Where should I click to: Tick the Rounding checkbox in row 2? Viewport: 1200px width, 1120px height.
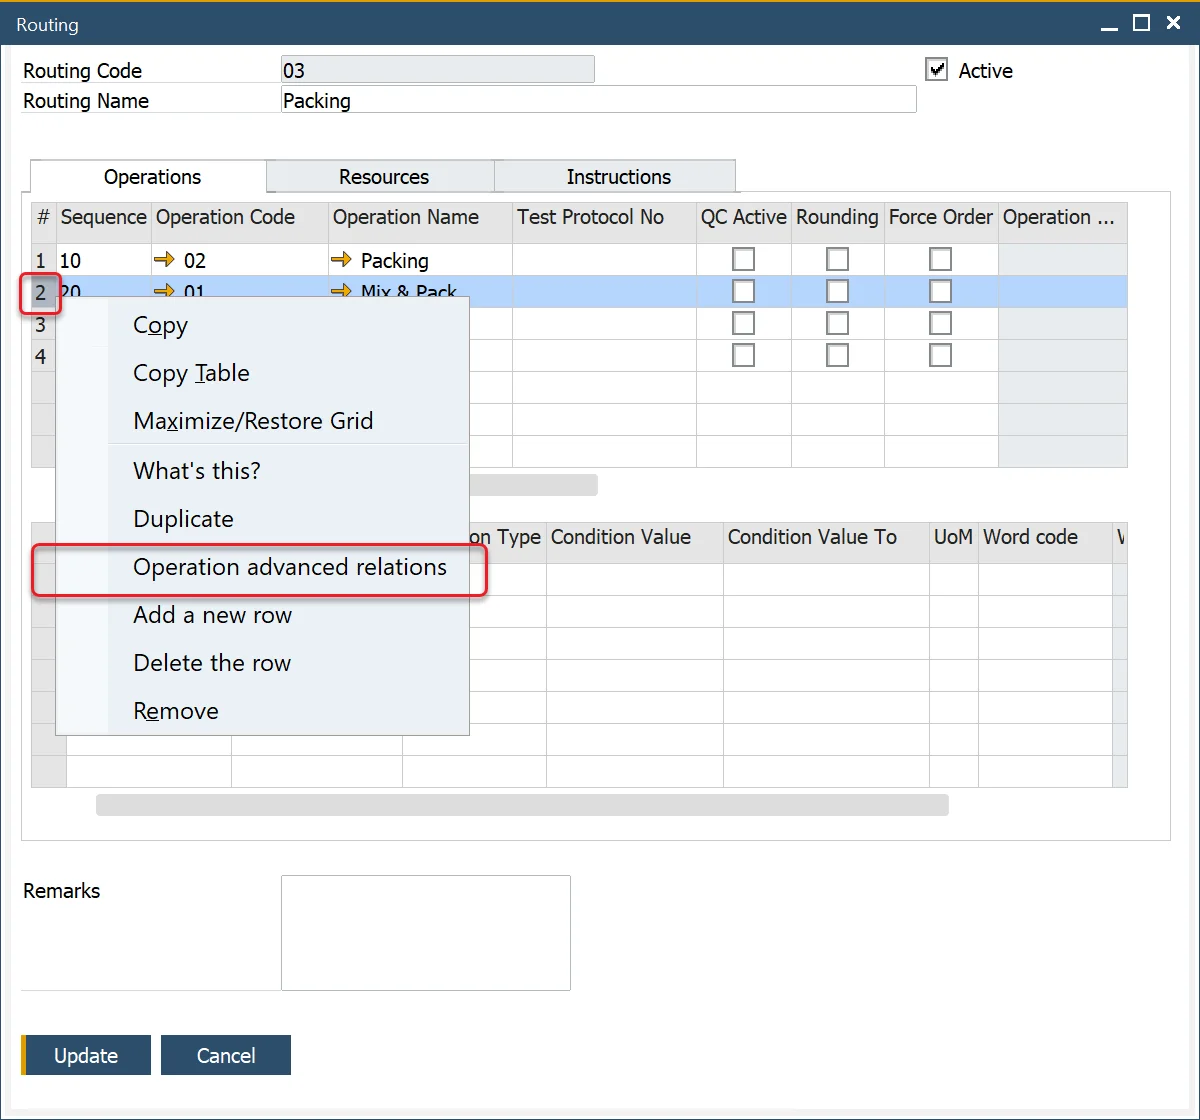[837, 291]
